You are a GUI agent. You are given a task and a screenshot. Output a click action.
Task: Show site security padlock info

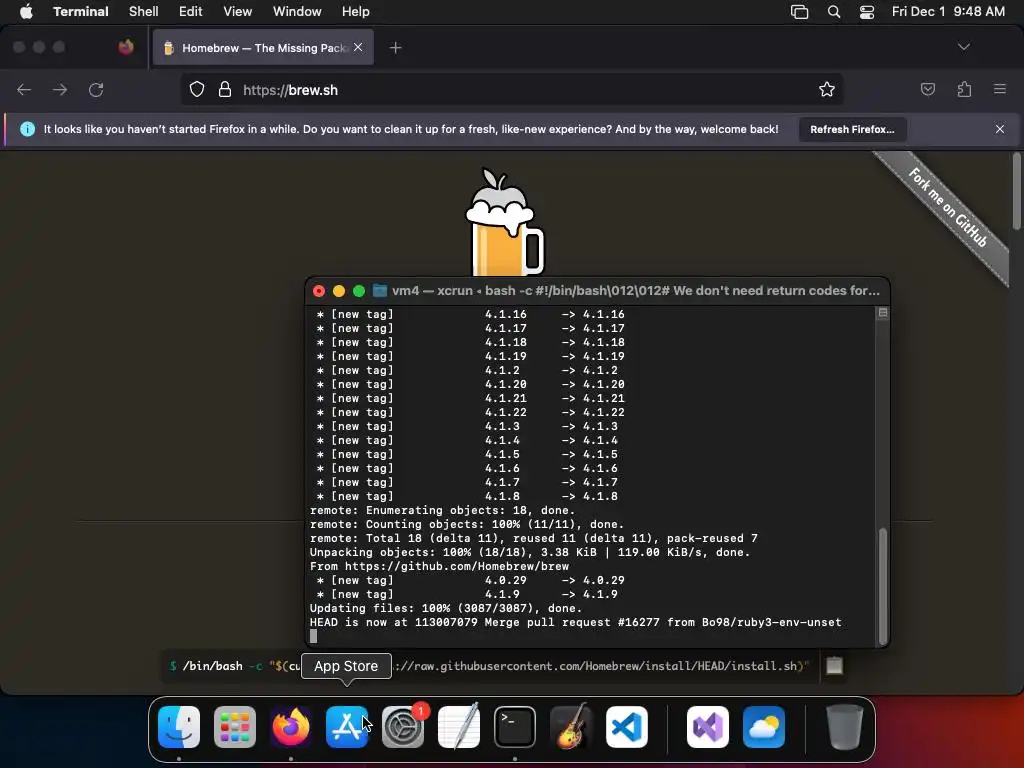tap(225, 89)
